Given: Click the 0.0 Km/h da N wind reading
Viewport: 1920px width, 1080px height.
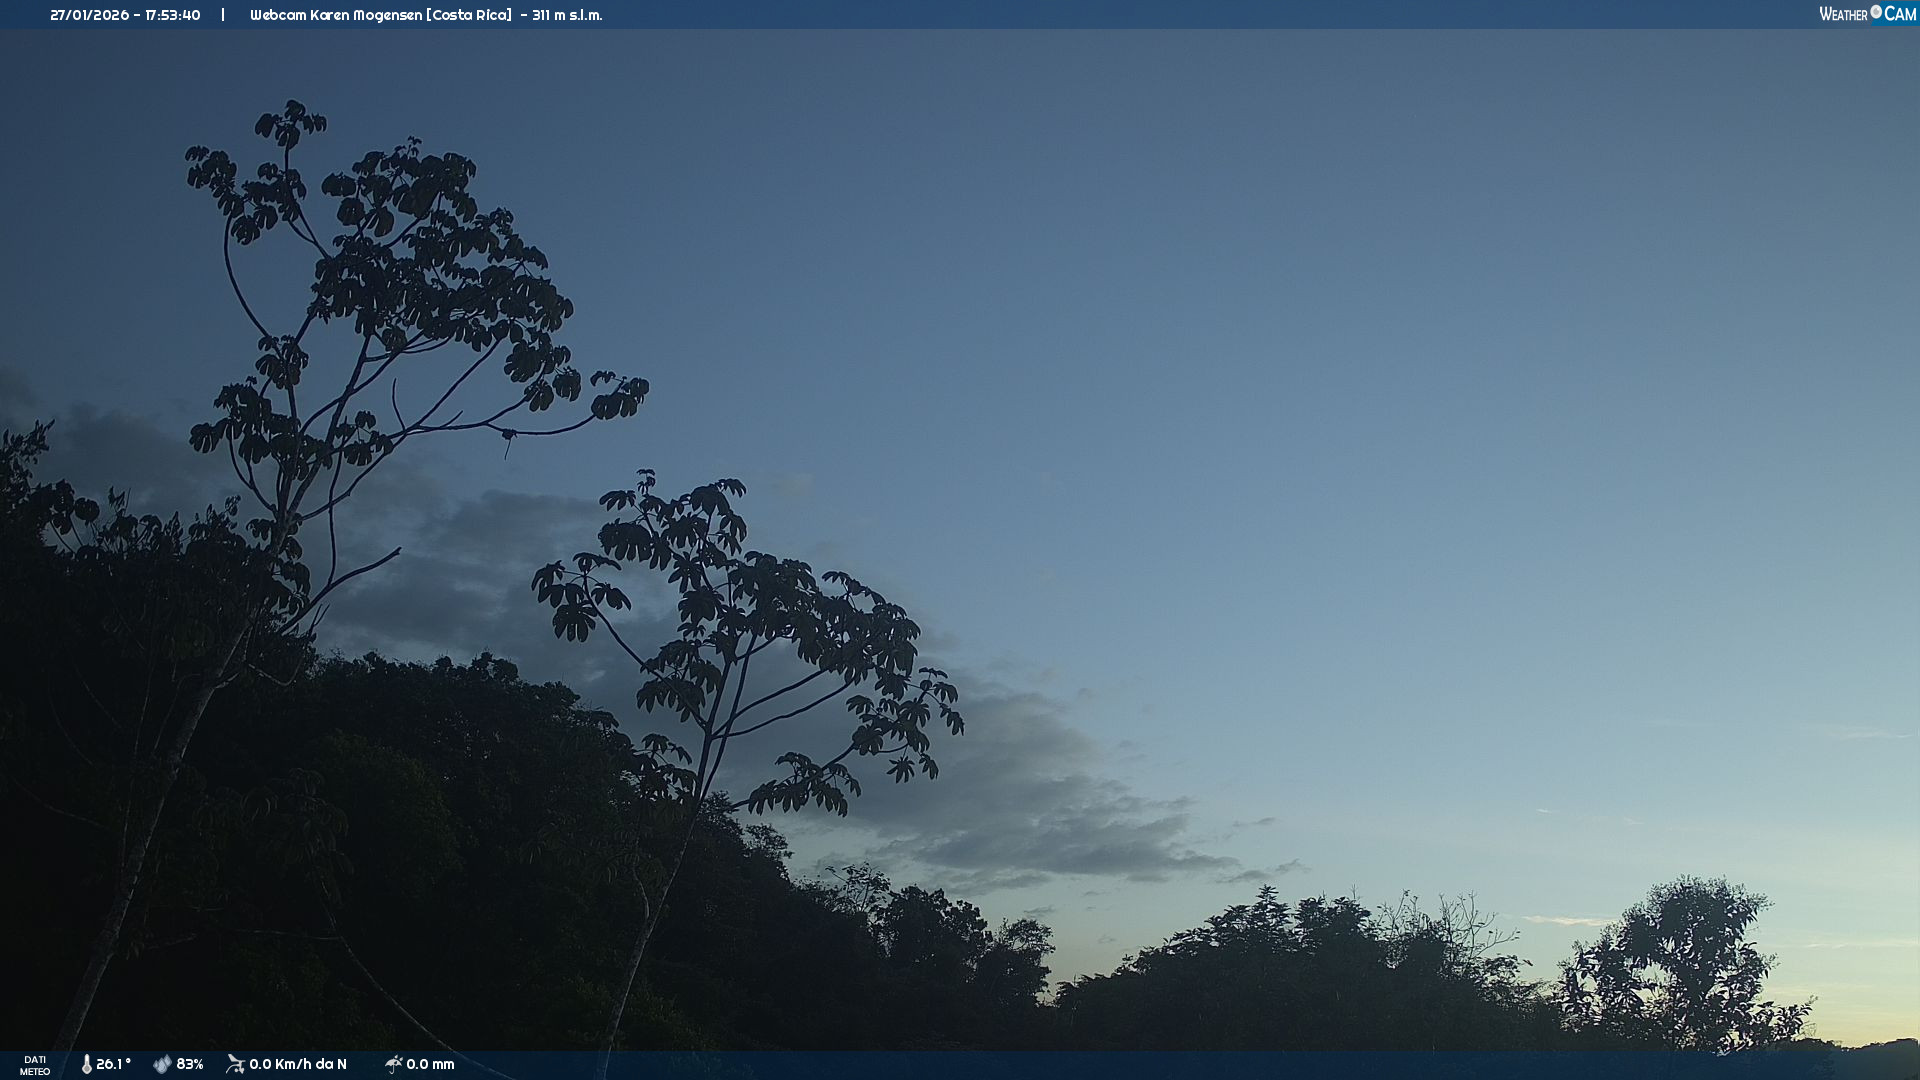Looking at the screenshot, I should pos(298,1064).
